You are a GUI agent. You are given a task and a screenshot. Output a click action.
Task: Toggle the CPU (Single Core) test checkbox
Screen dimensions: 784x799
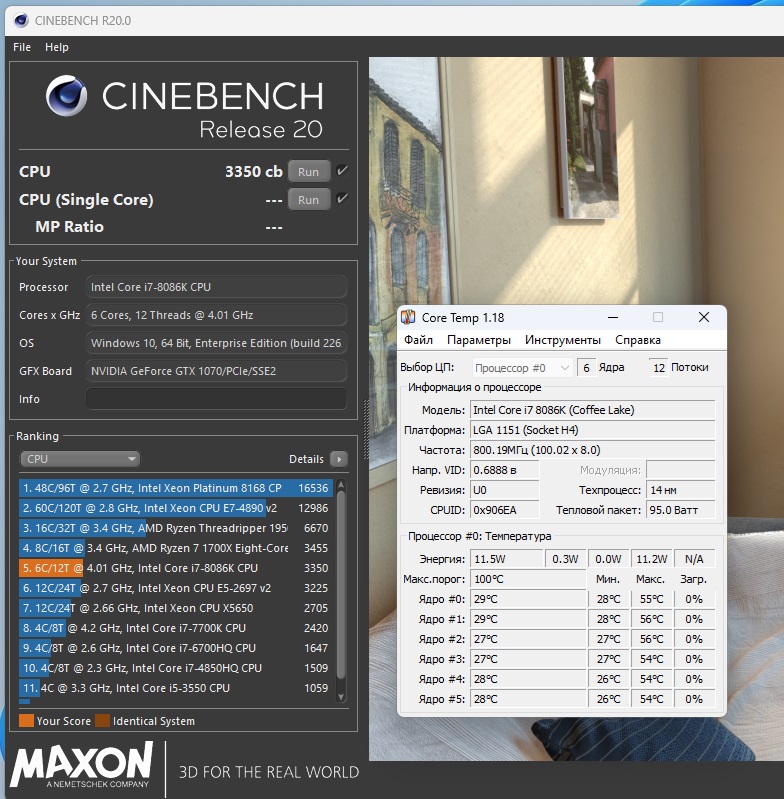(x=342, y=199)
